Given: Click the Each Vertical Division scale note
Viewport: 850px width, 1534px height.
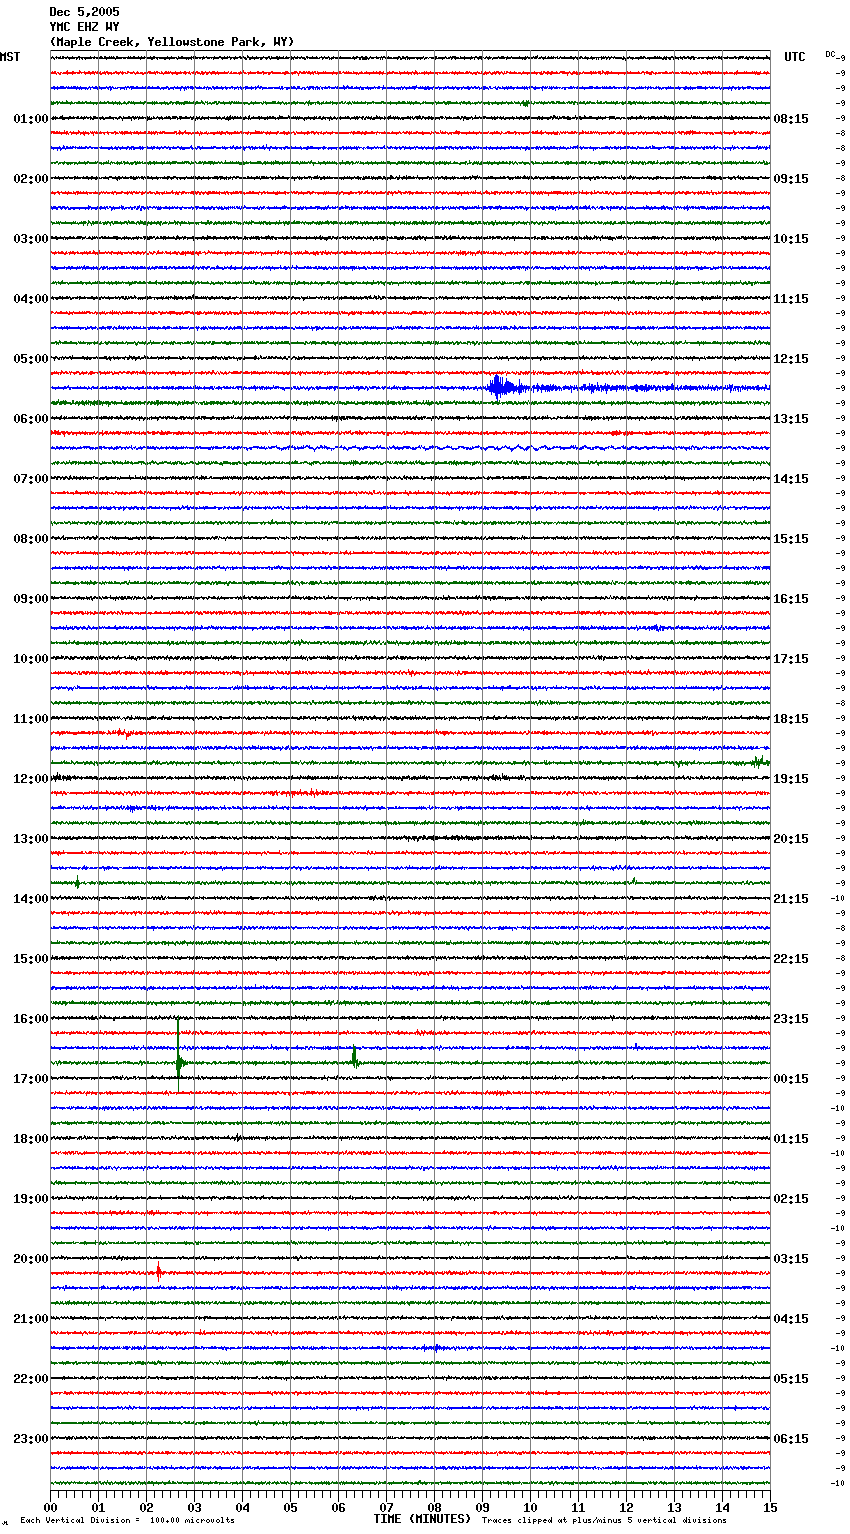Looking at the screenshot, I should pos(128,1521).
